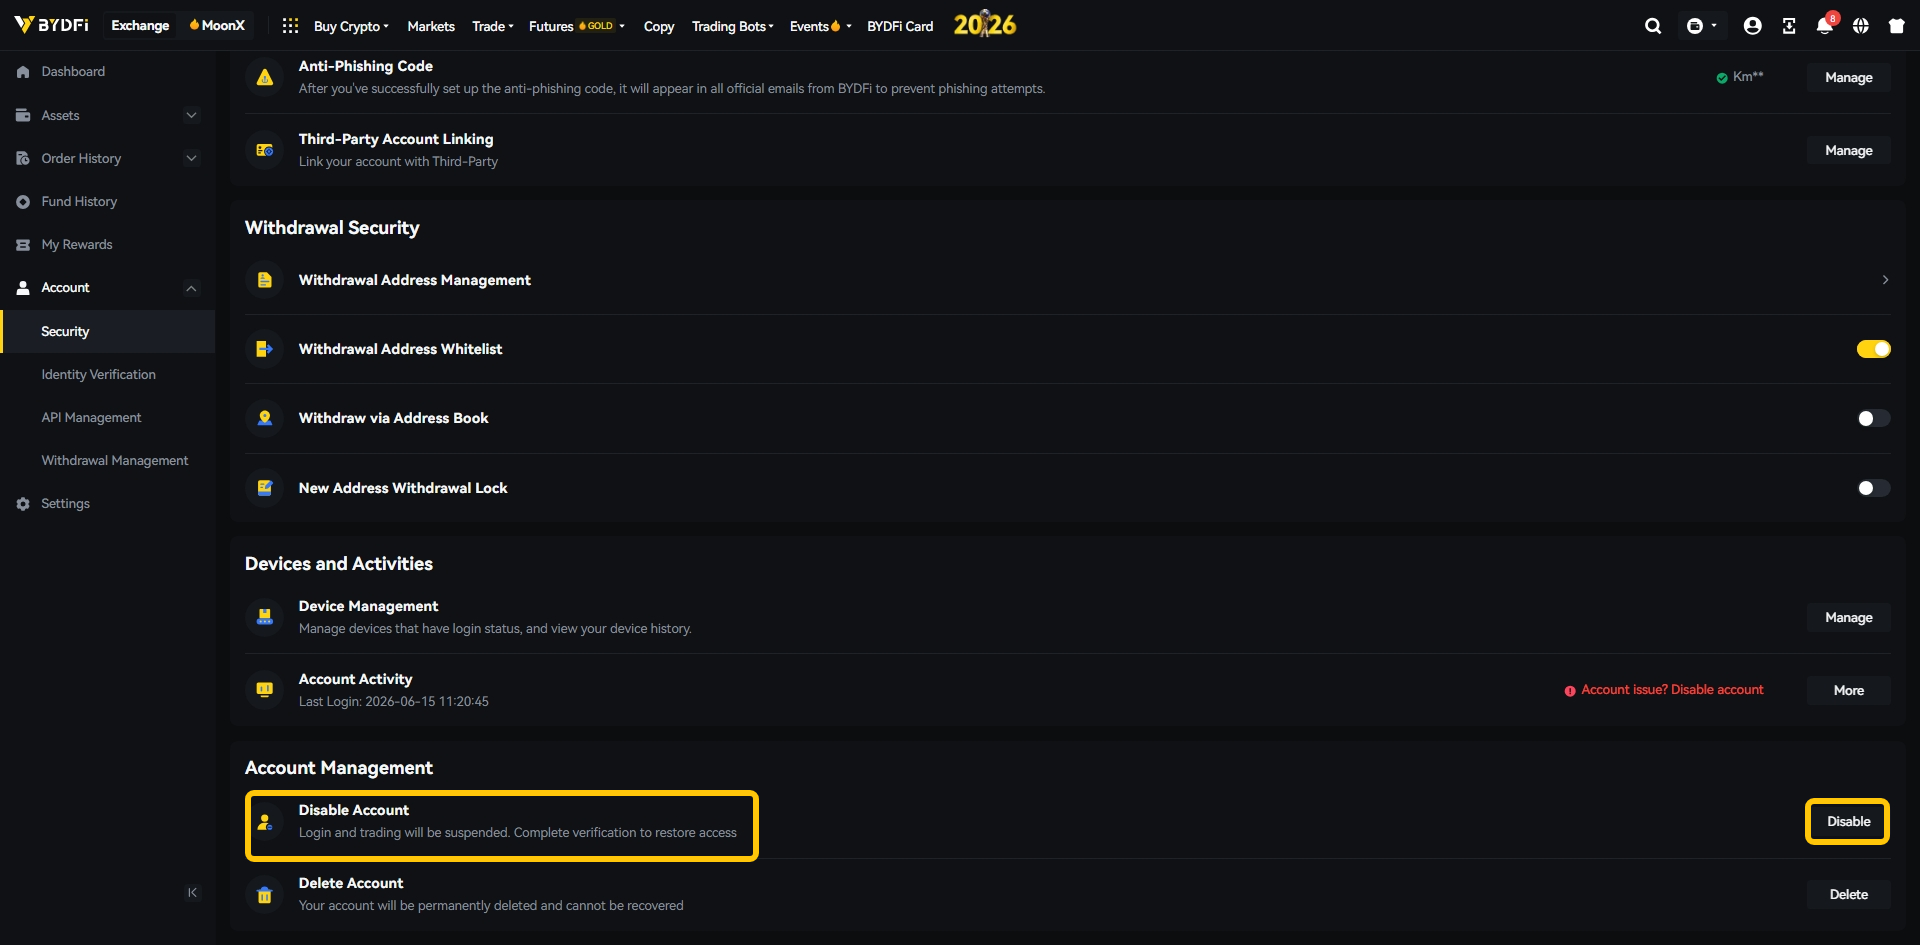
Task: Click the Disable account button
Action: point(1848,821)
